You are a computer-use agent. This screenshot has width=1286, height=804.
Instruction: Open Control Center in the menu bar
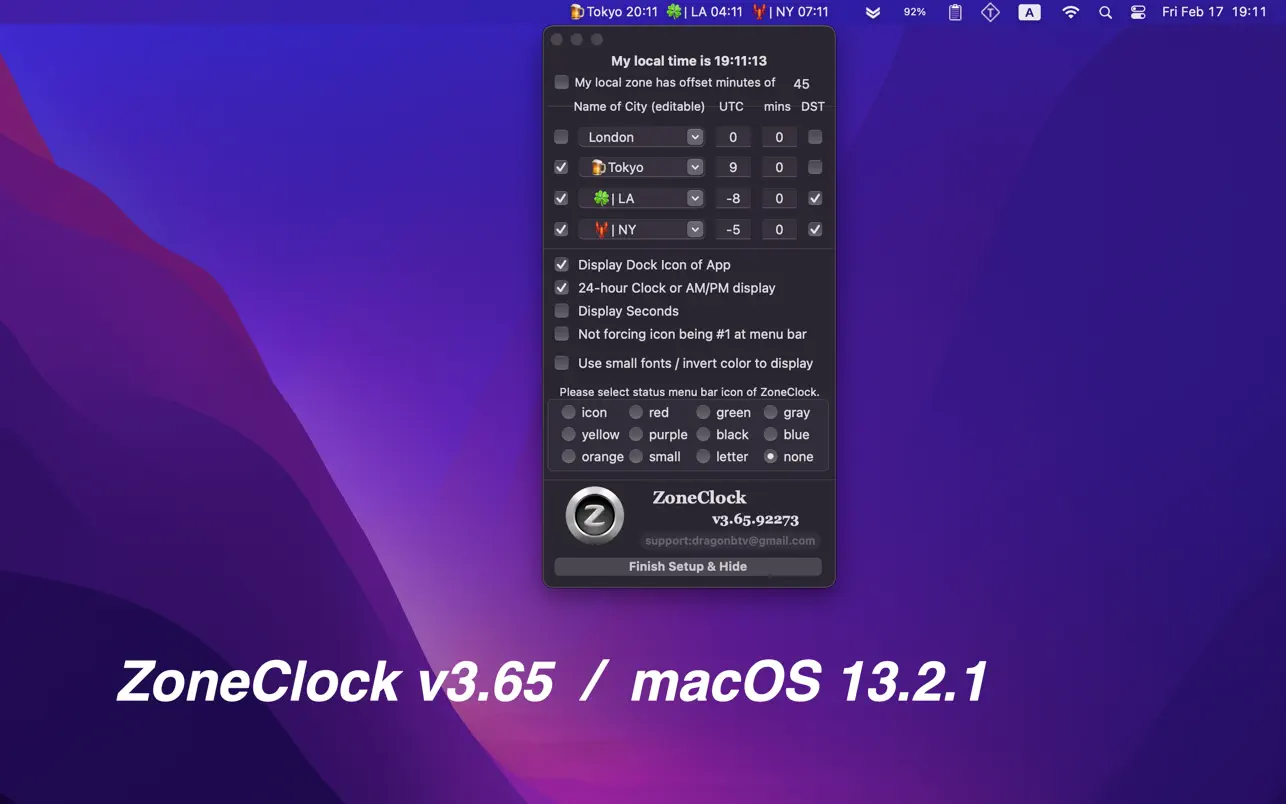1138,12
